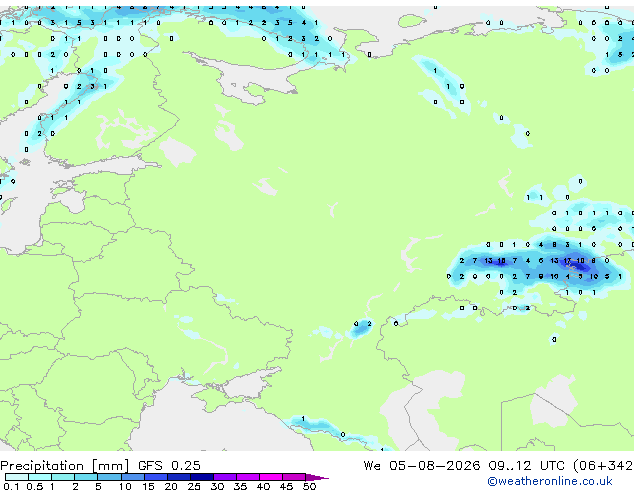Click the '17' value in the darkest rain cell

[x=567, y=261]
